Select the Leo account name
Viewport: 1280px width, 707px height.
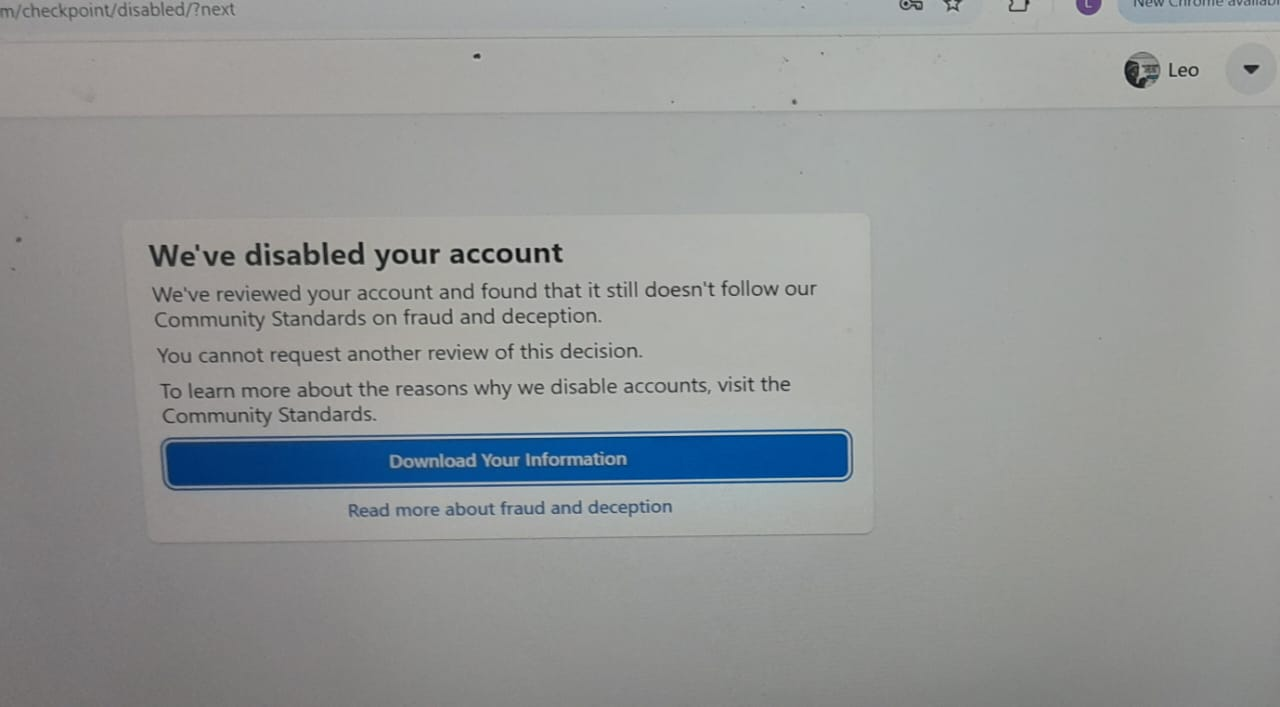coord(1183,70)
